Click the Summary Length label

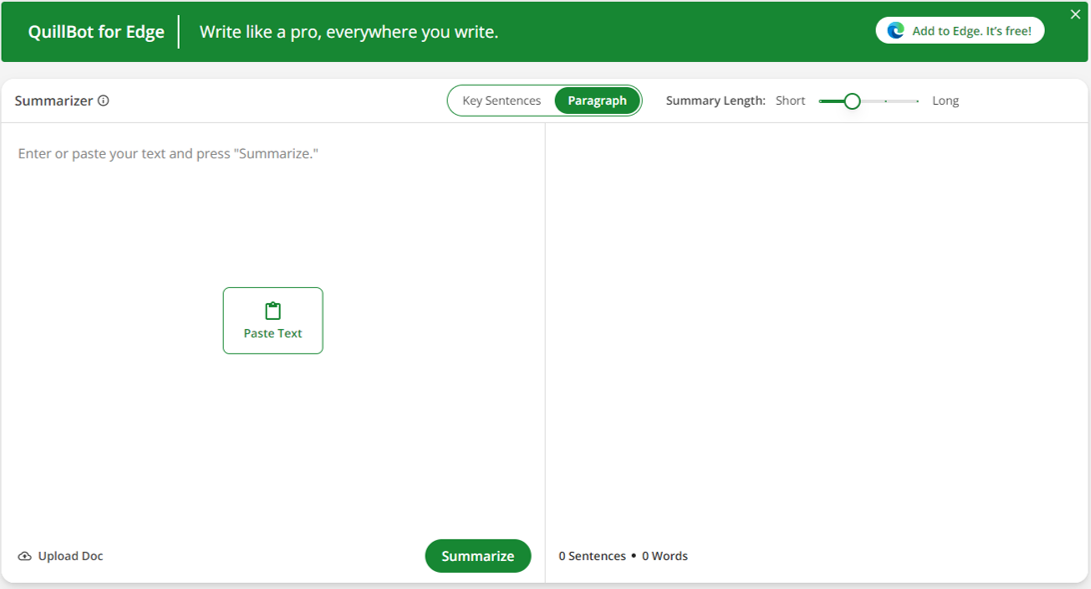[x=715, y=101]
